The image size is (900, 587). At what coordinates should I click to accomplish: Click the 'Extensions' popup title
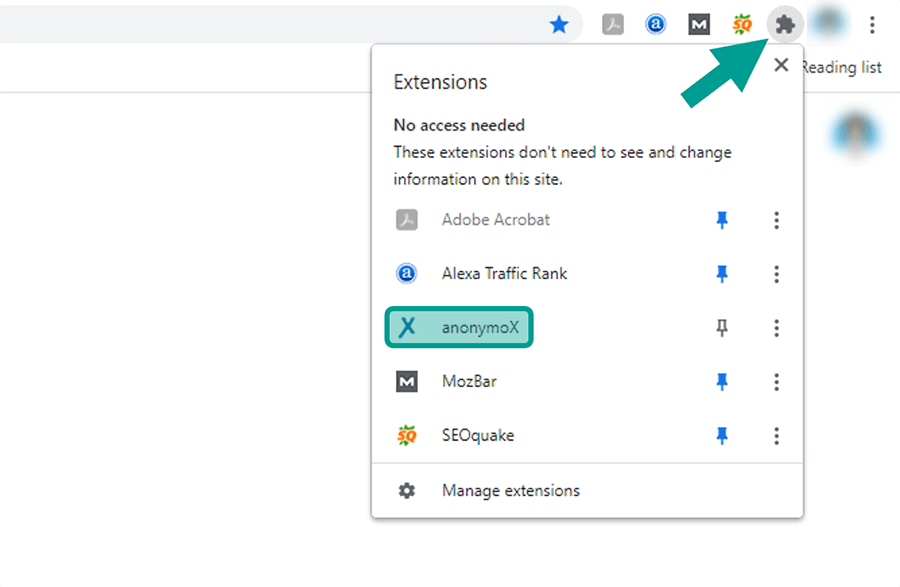tap(440, 82)
